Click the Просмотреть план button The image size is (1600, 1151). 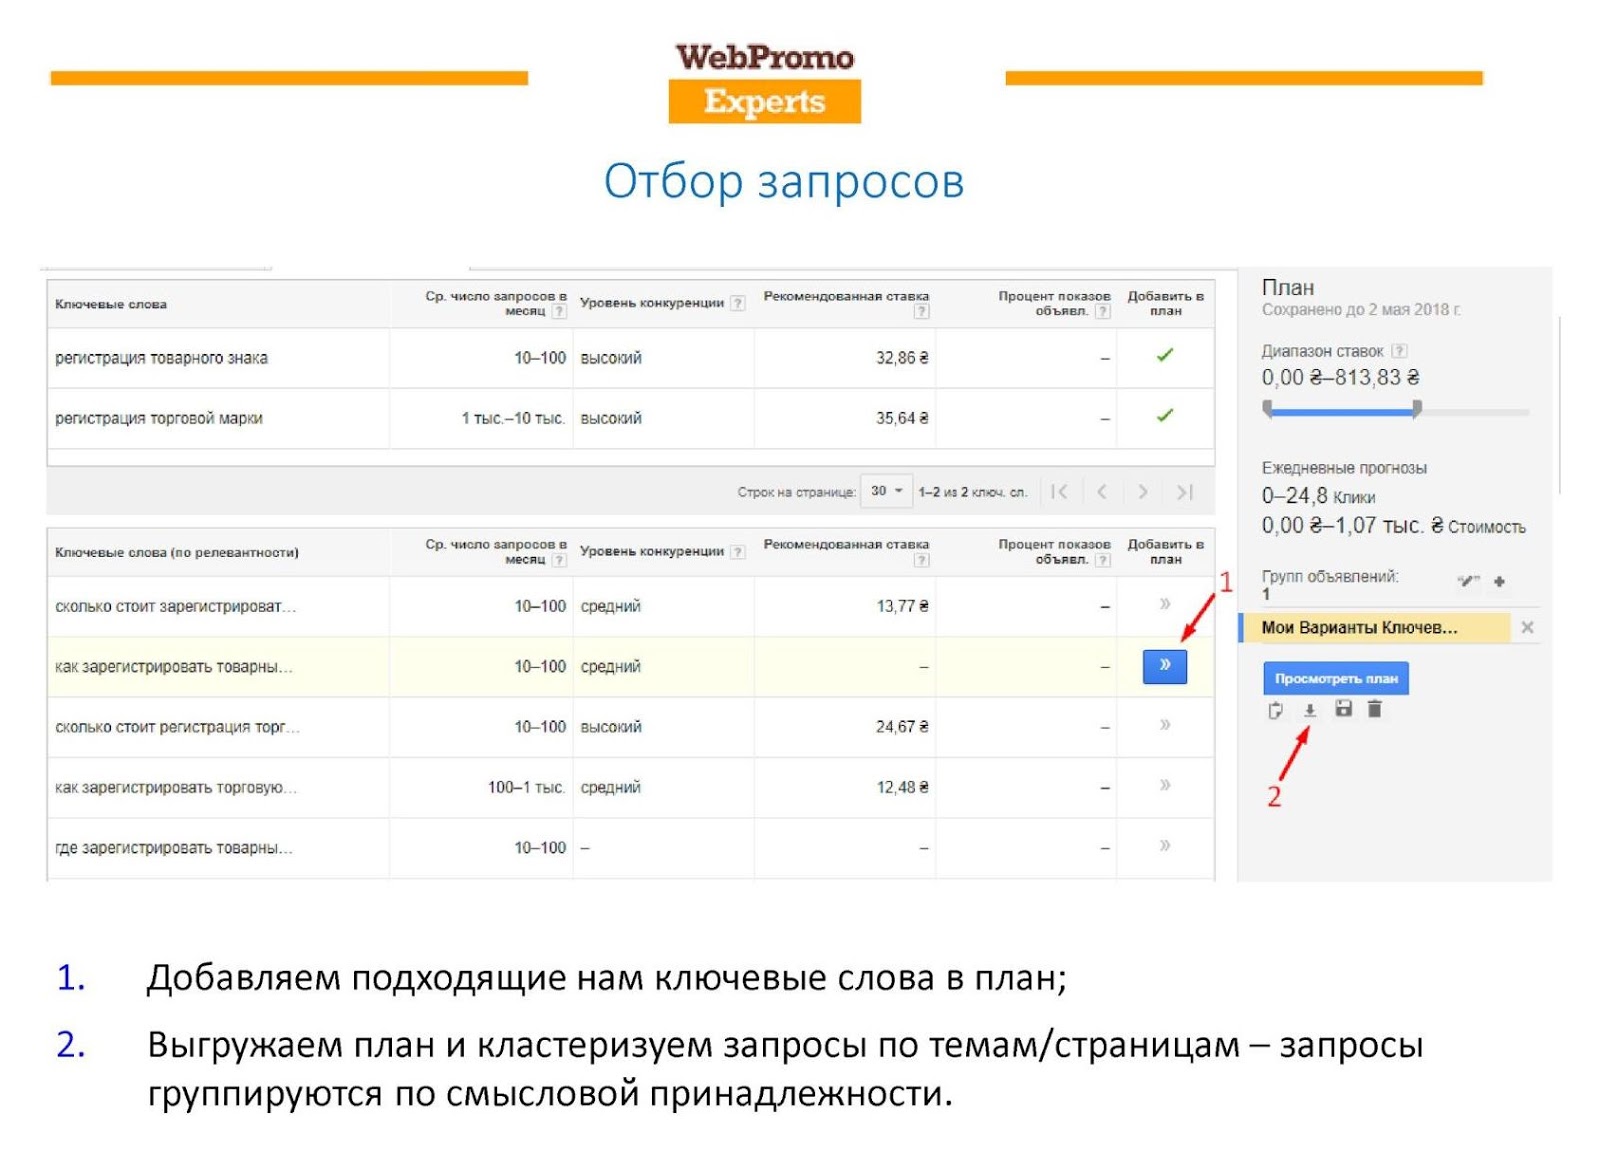point(1335,678)
